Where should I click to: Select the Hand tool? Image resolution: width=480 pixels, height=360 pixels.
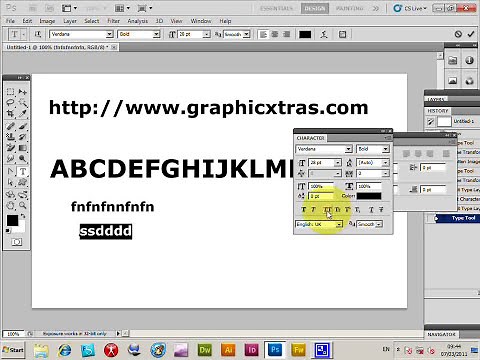pos(10,205)
